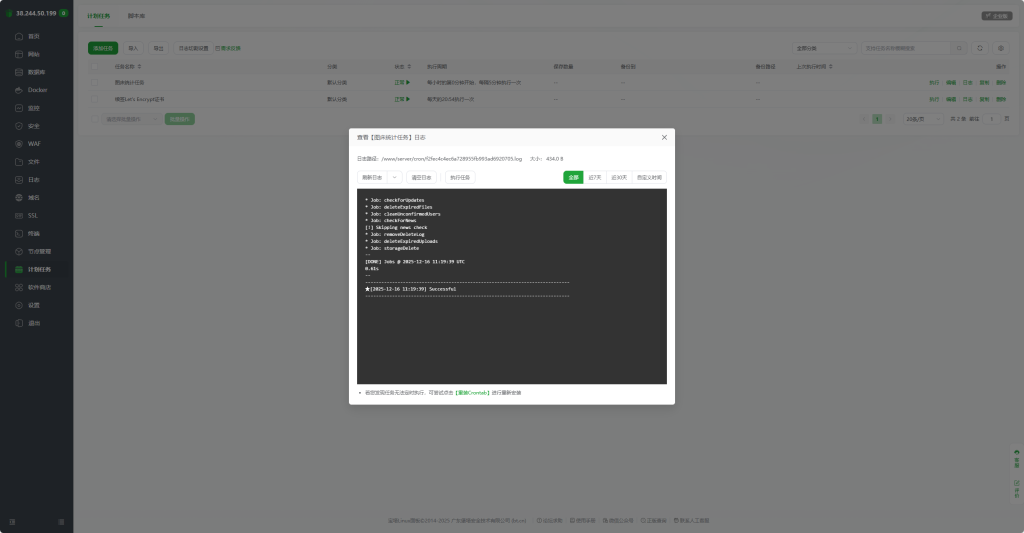Click the search magnifier icon
1024x533 pixels.
click(959, 48)
